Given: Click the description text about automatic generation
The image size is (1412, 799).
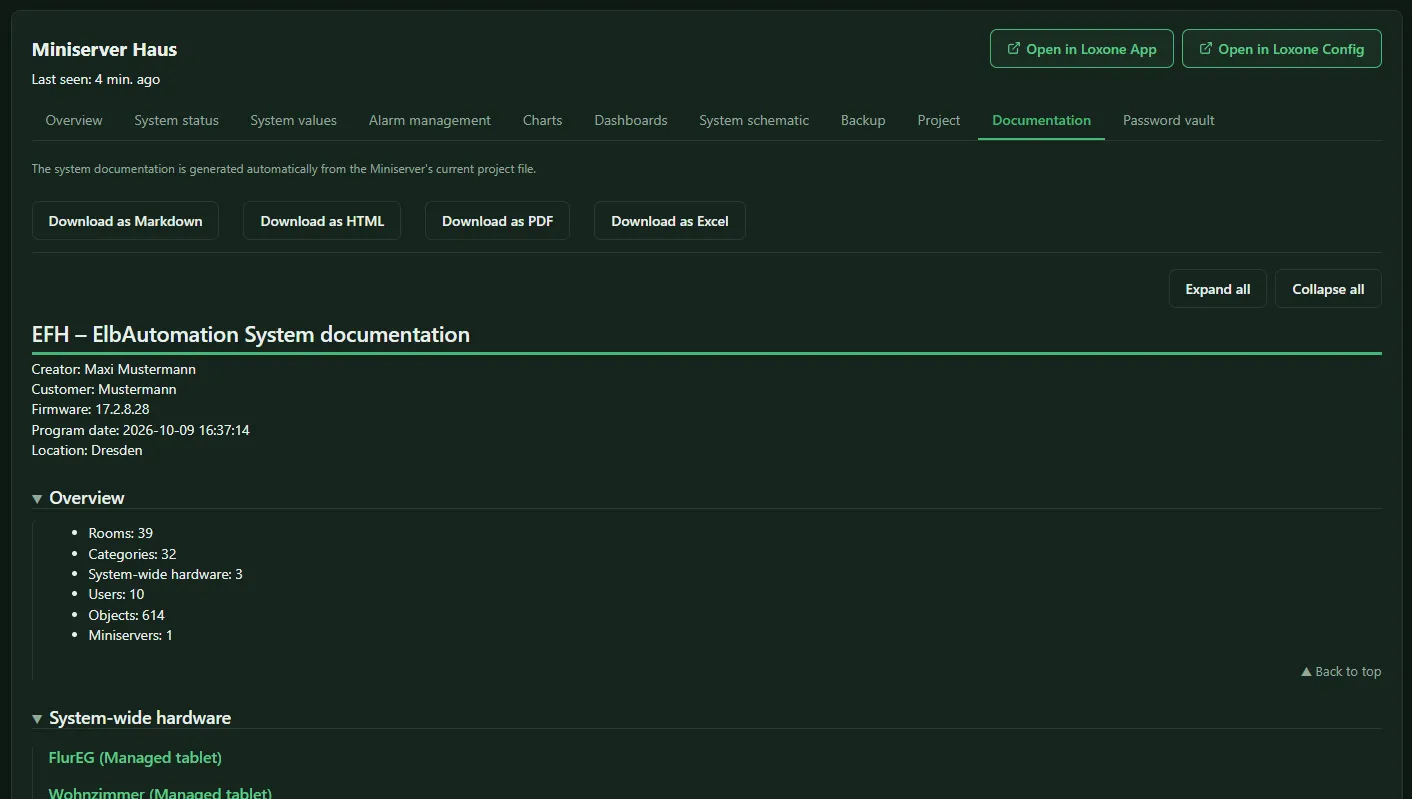Looking at the screenshot, I should coord(284,169).
